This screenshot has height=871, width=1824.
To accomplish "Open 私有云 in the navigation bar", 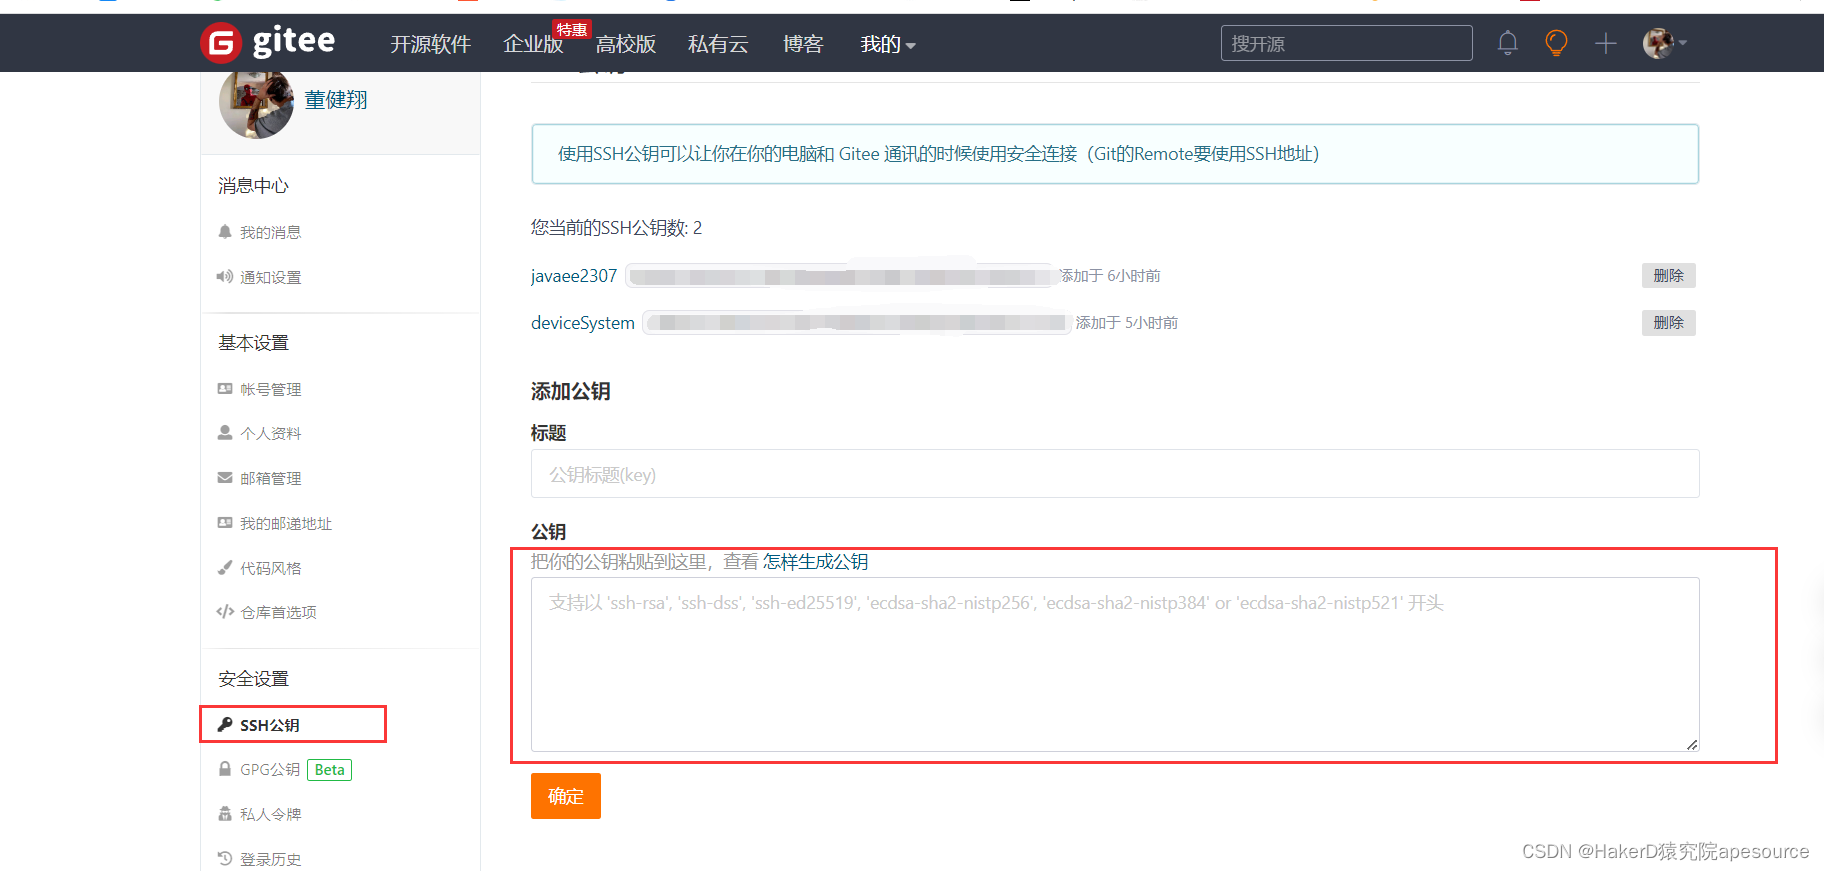I will tap(718, 44).
